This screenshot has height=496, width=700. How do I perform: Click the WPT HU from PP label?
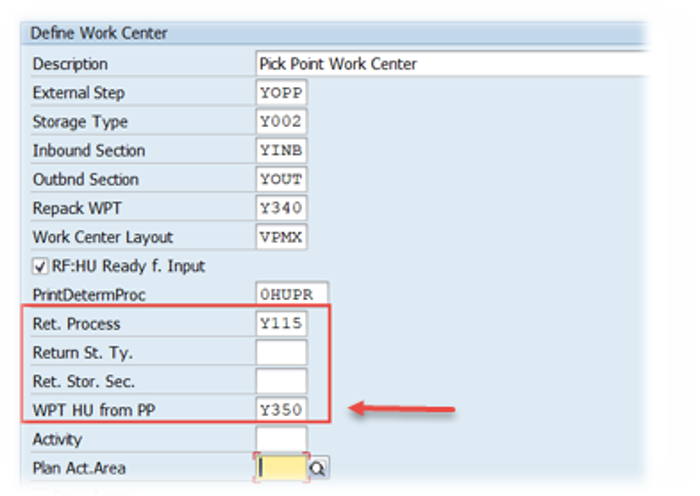(x=94, y=410)
